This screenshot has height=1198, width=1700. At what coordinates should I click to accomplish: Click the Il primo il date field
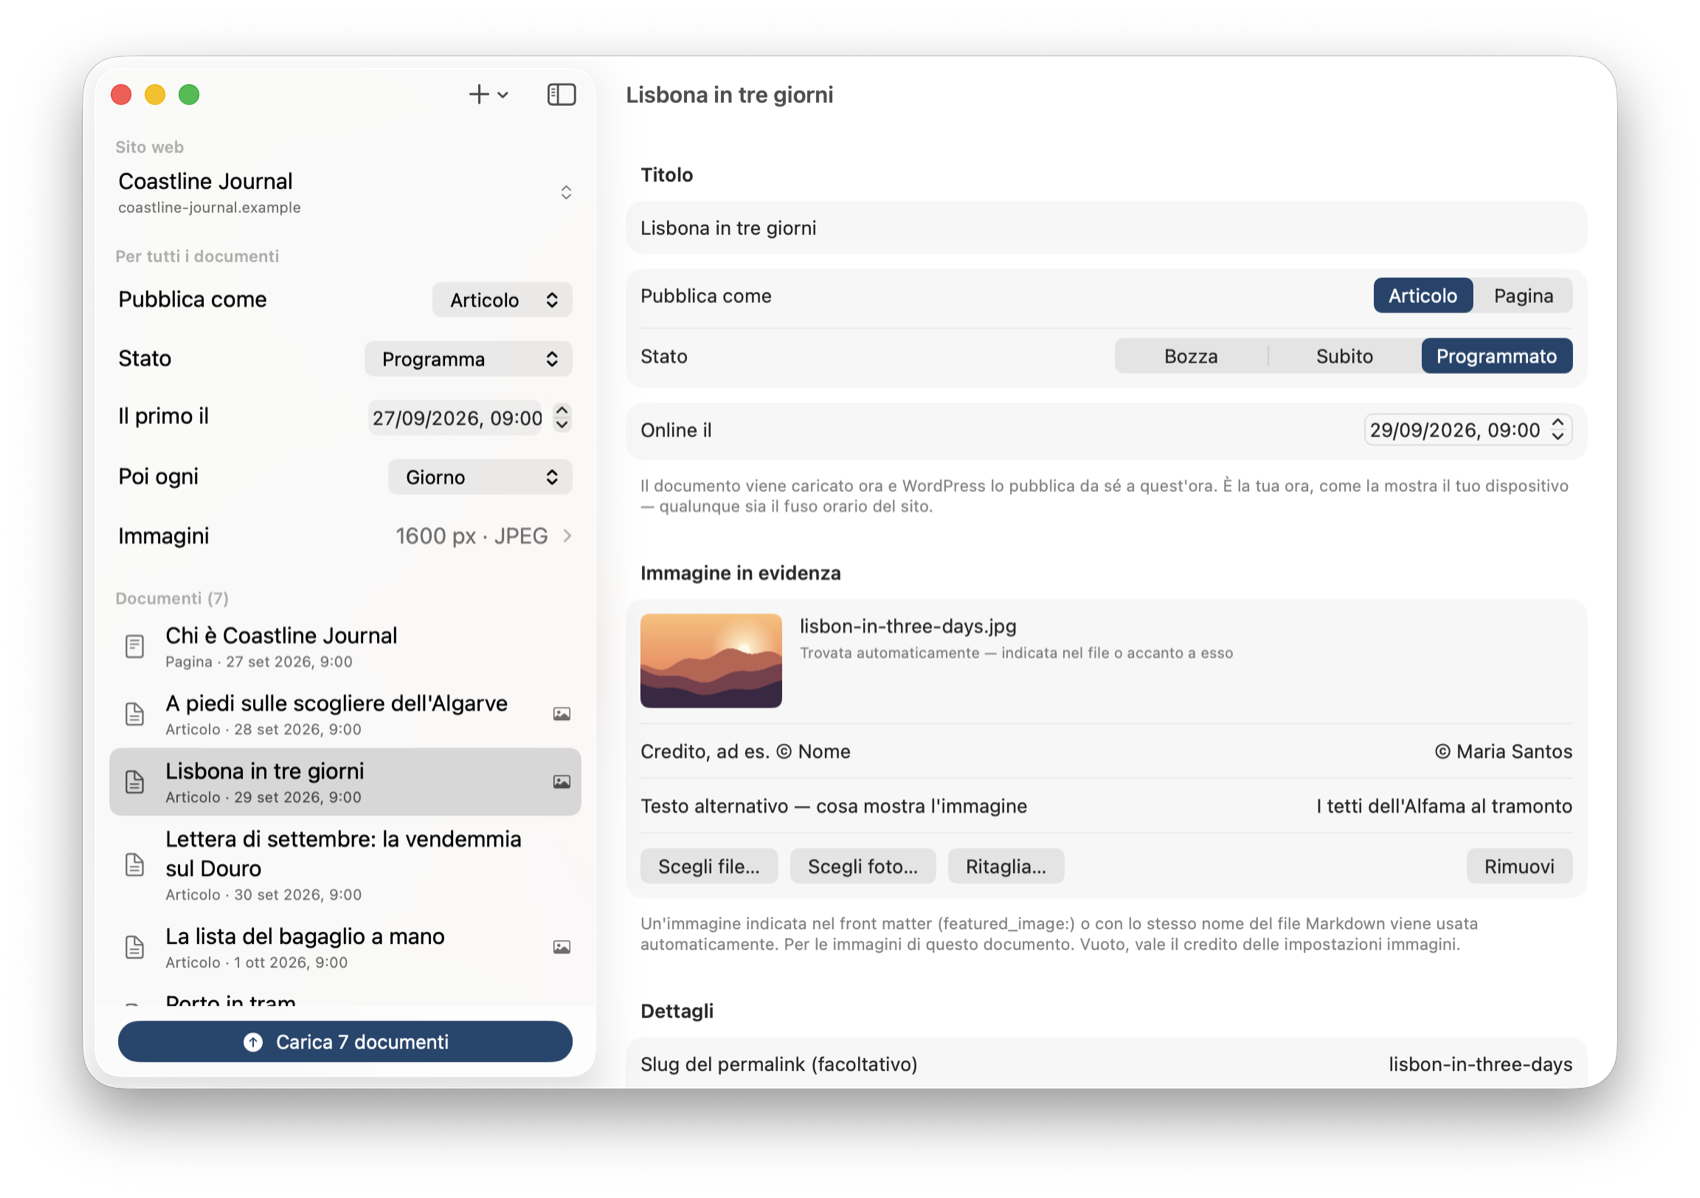[456, 418]
